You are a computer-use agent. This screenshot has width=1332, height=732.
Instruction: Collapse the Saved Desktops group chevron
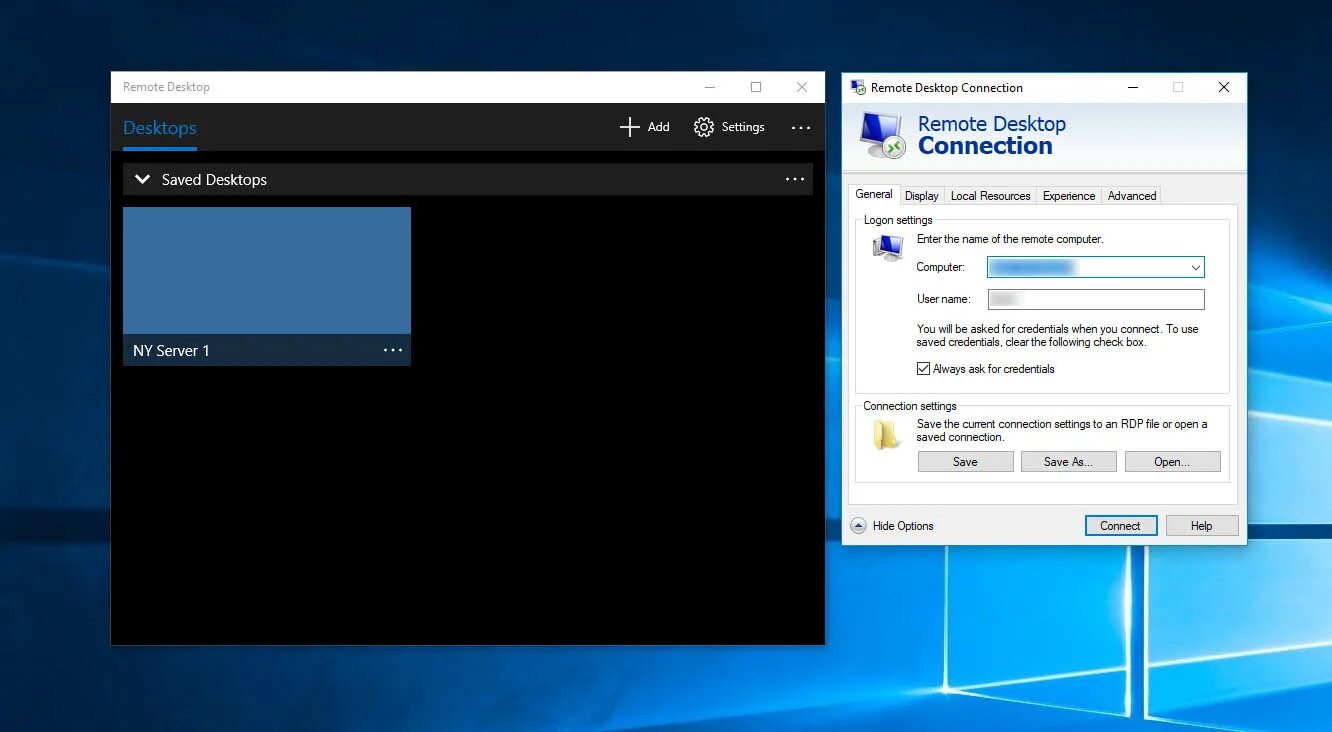point(142,180)
